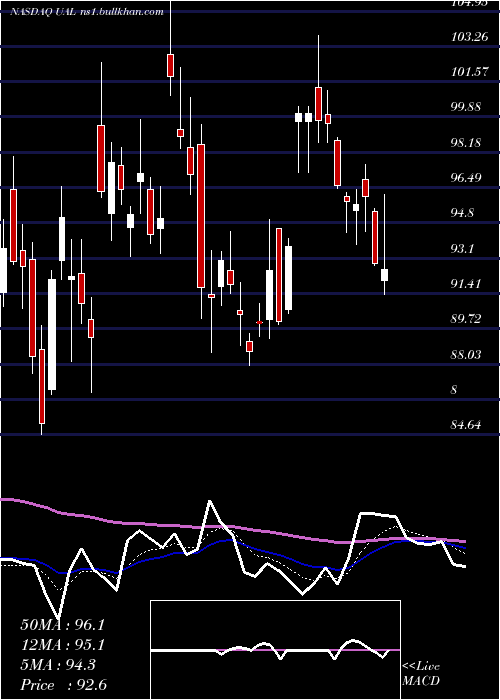The width and height of the screenshot is (500, 700).
Task: Click the 12MA : 95.1 readout
Action: click(62, 645)
